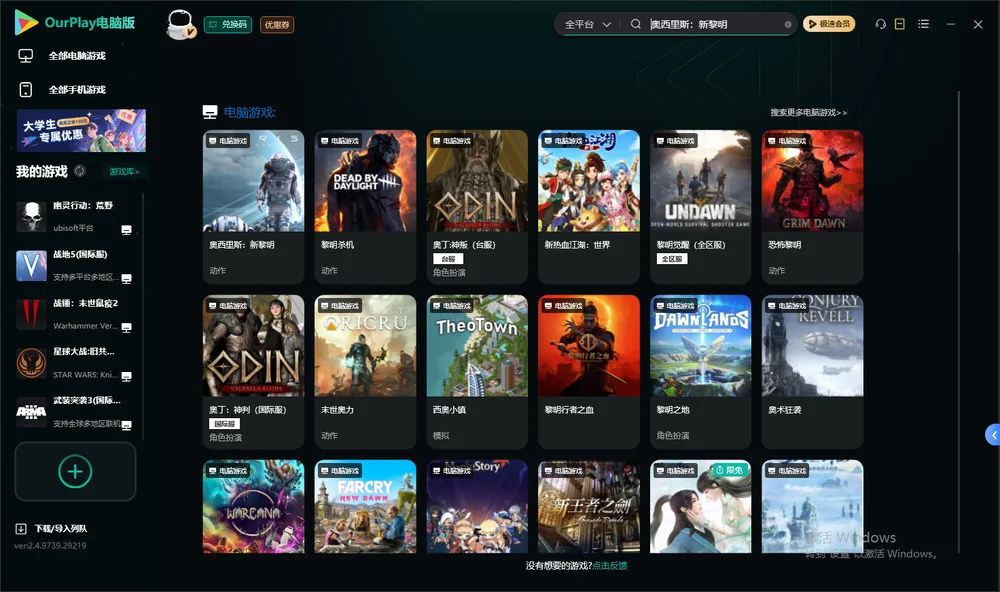Click the yellow mini-window mode icon
The width and height of the screenshot is (1000, 592).
coord(899,24)
